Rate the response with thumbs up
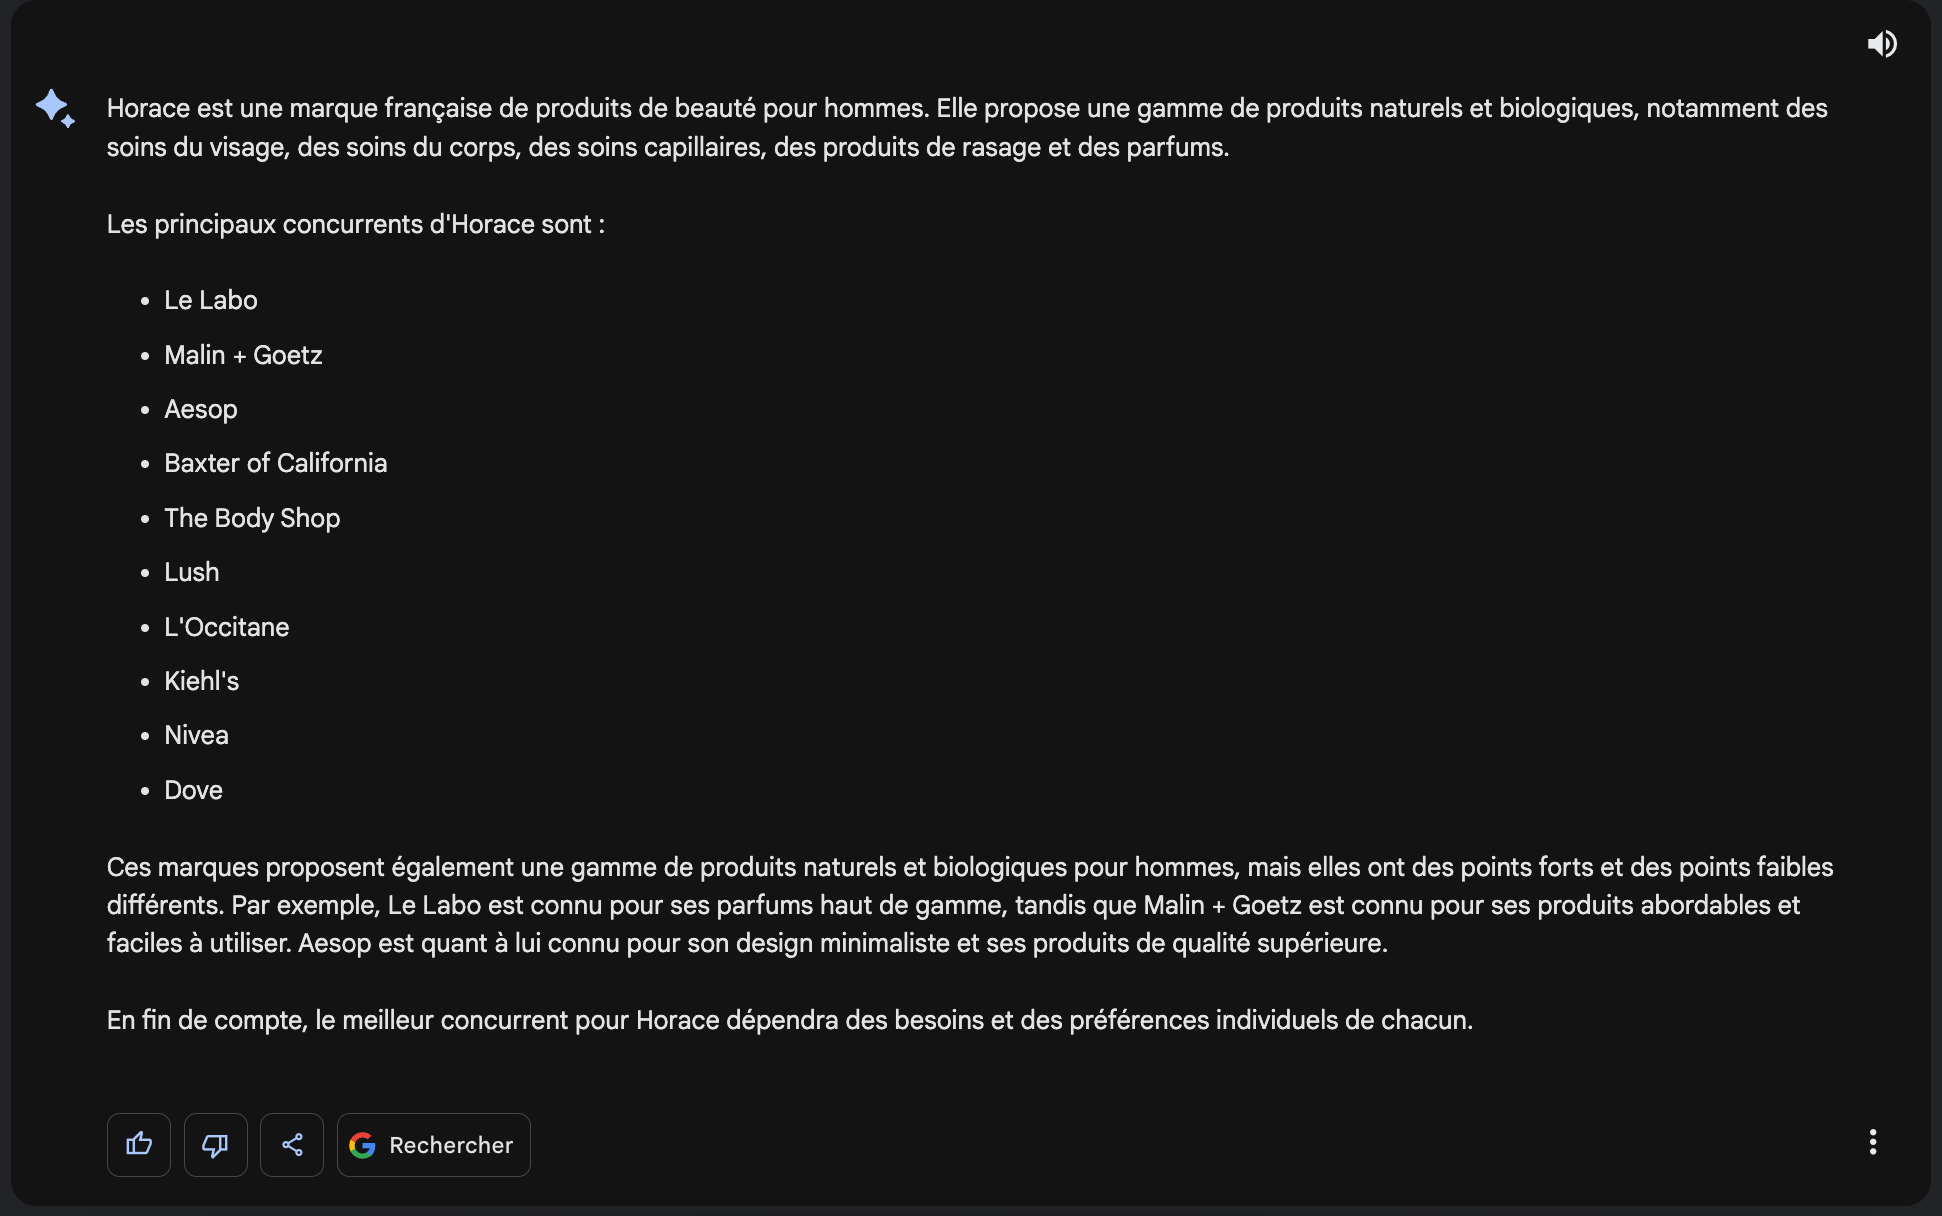The image size is (1942, 1216). pos(138,1144)
